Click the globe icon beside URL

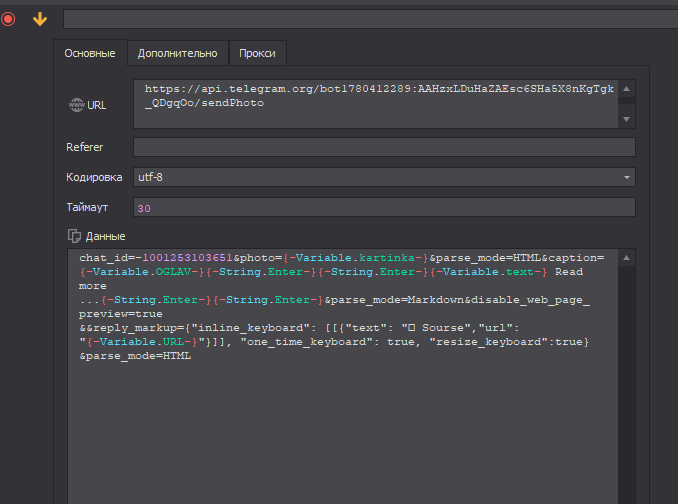pos(76,104)
